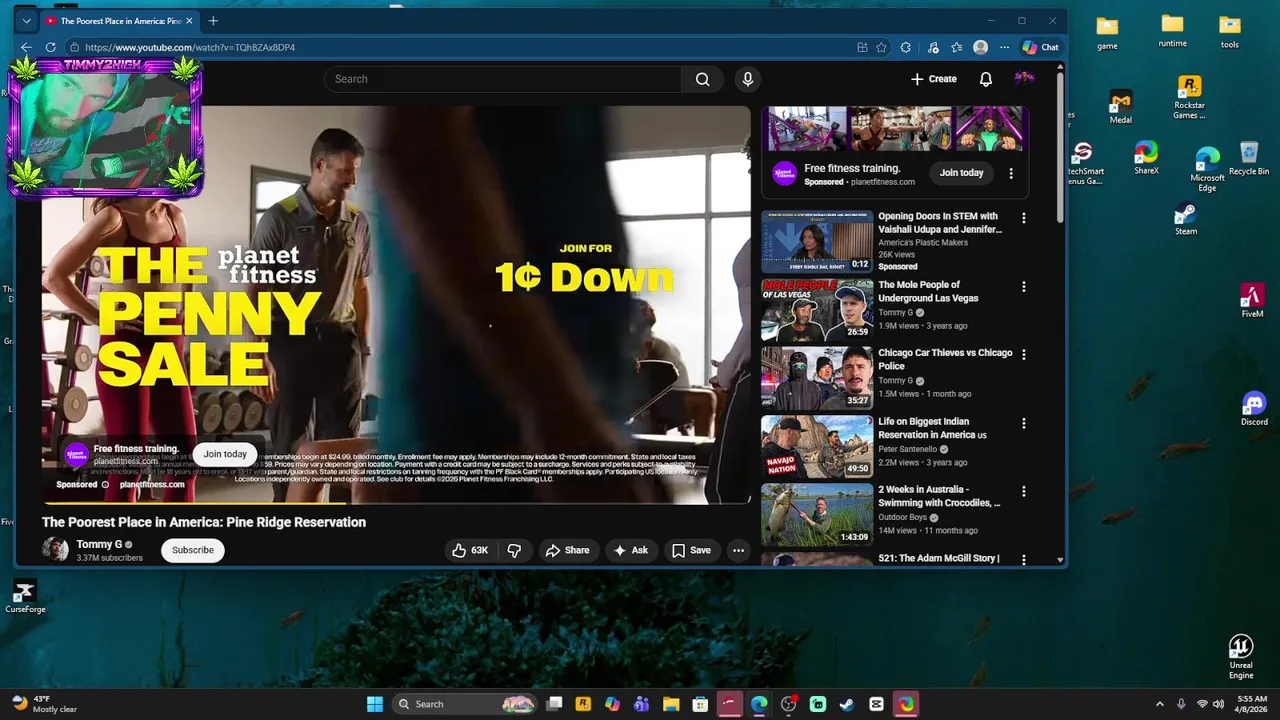Open Edge settings ellipsis menu
Screen dimensions: 1280x720
click(1004, 47)
